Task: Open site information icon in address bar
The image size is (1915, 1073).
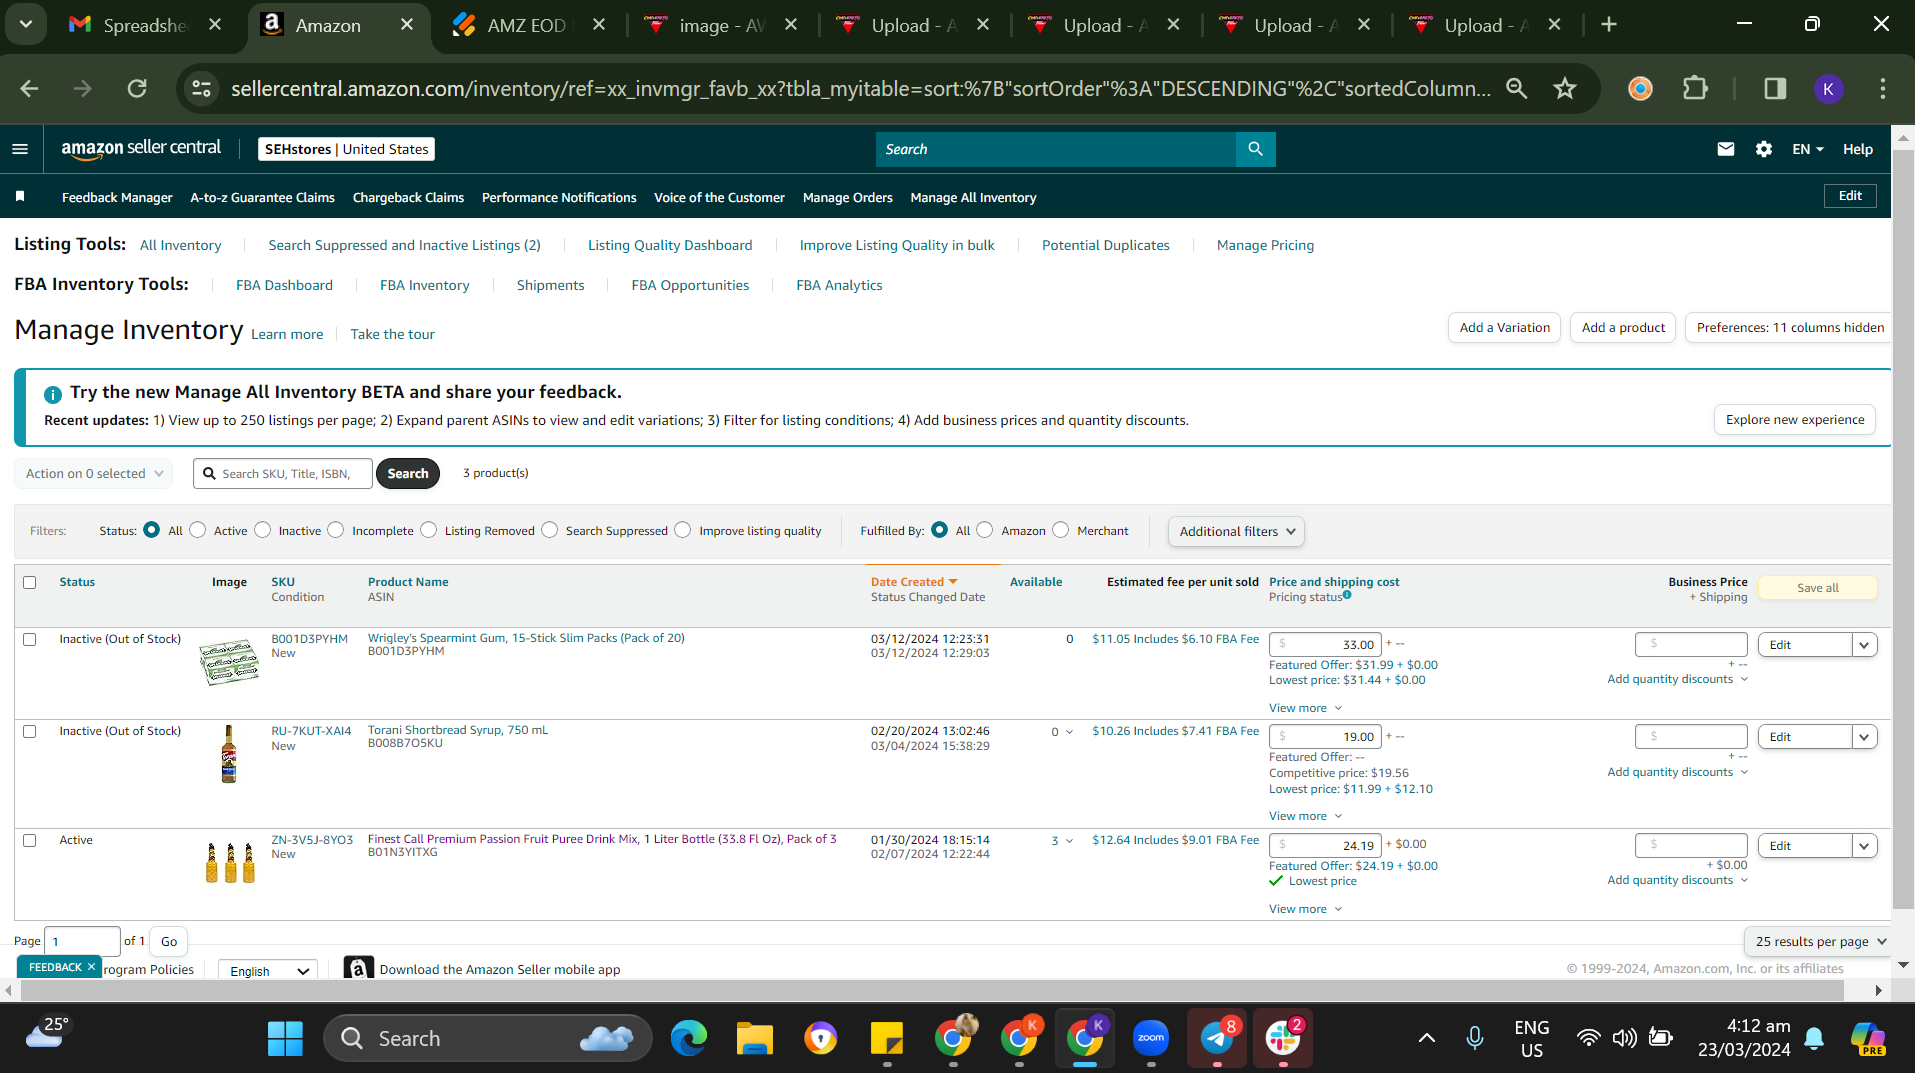Action: [201, 89]
